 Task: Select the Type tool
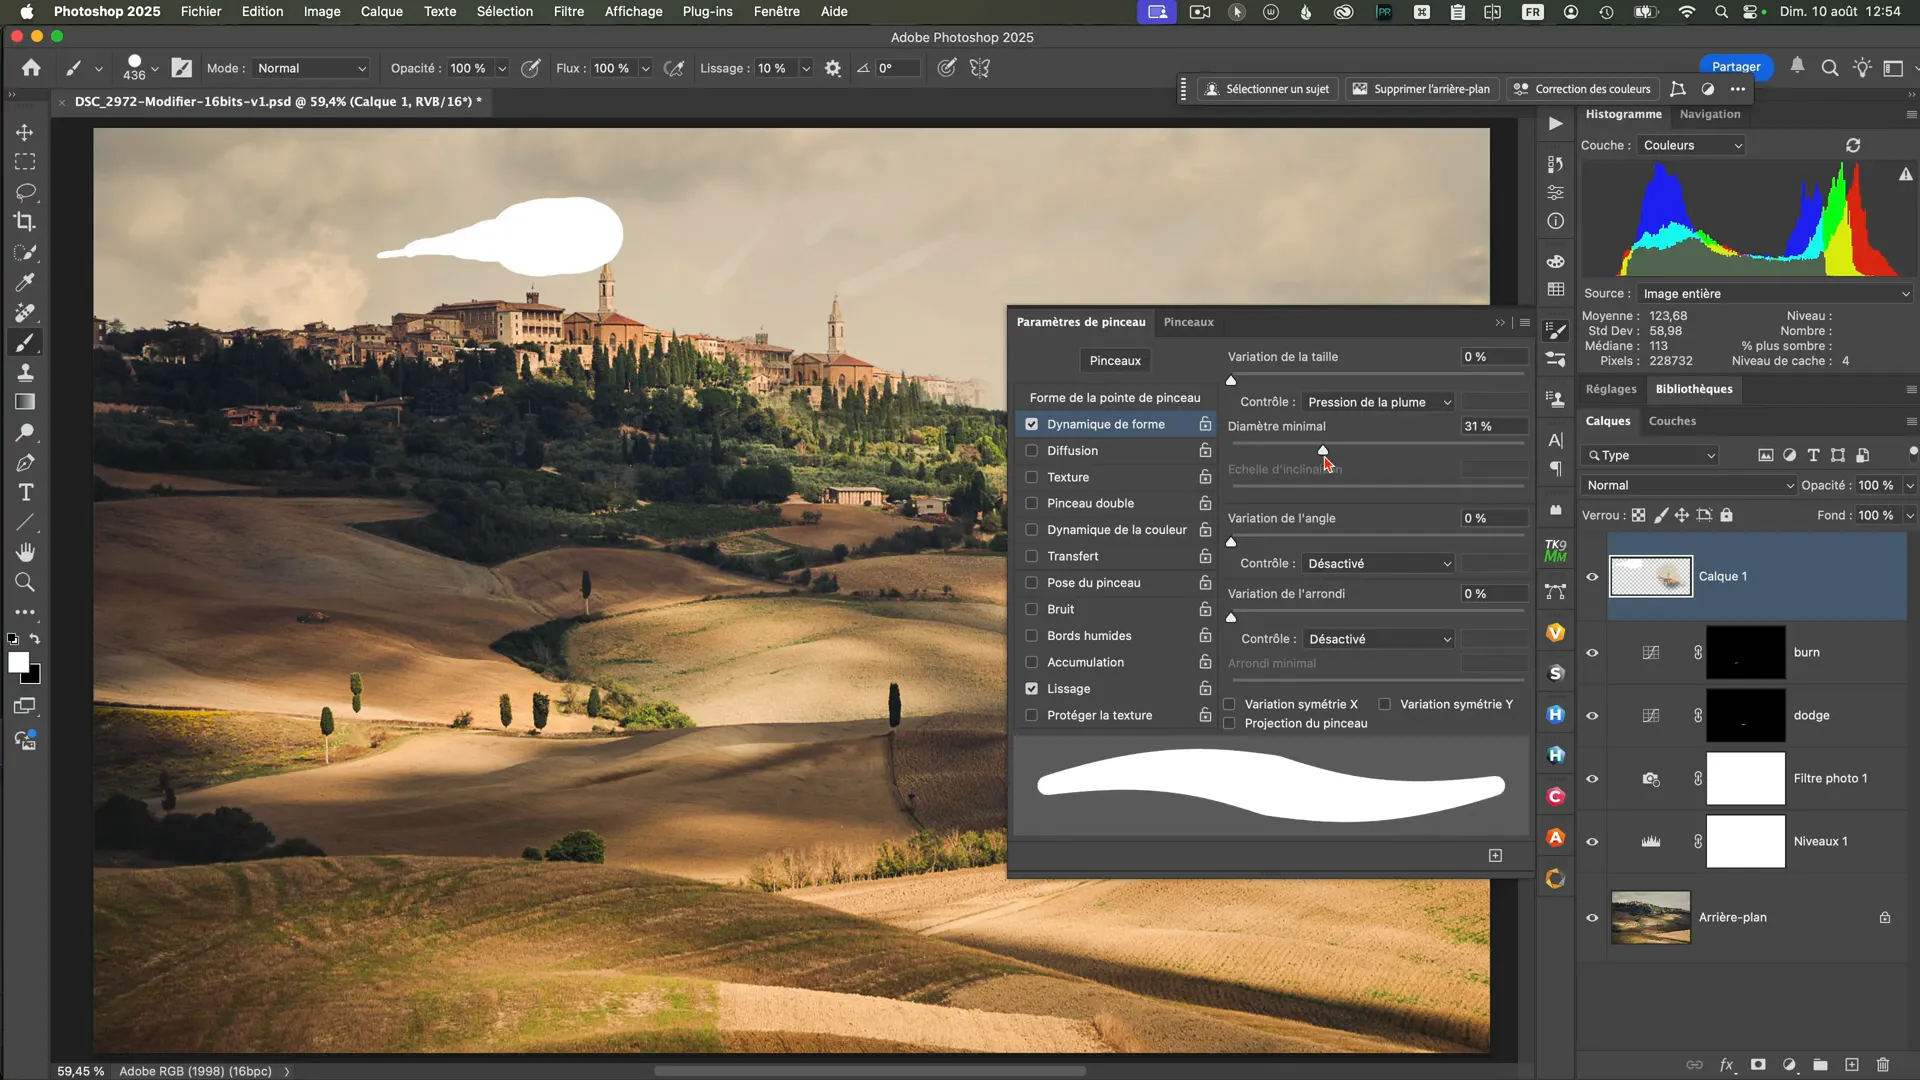tap(25, 492)
